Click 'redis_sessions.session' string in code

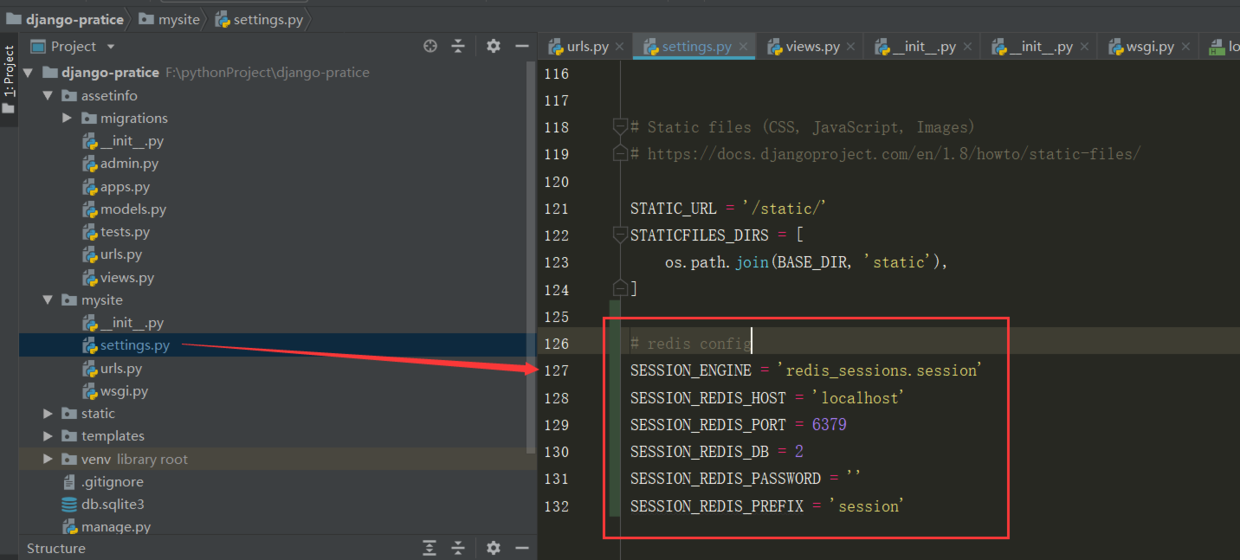(880, 370)
